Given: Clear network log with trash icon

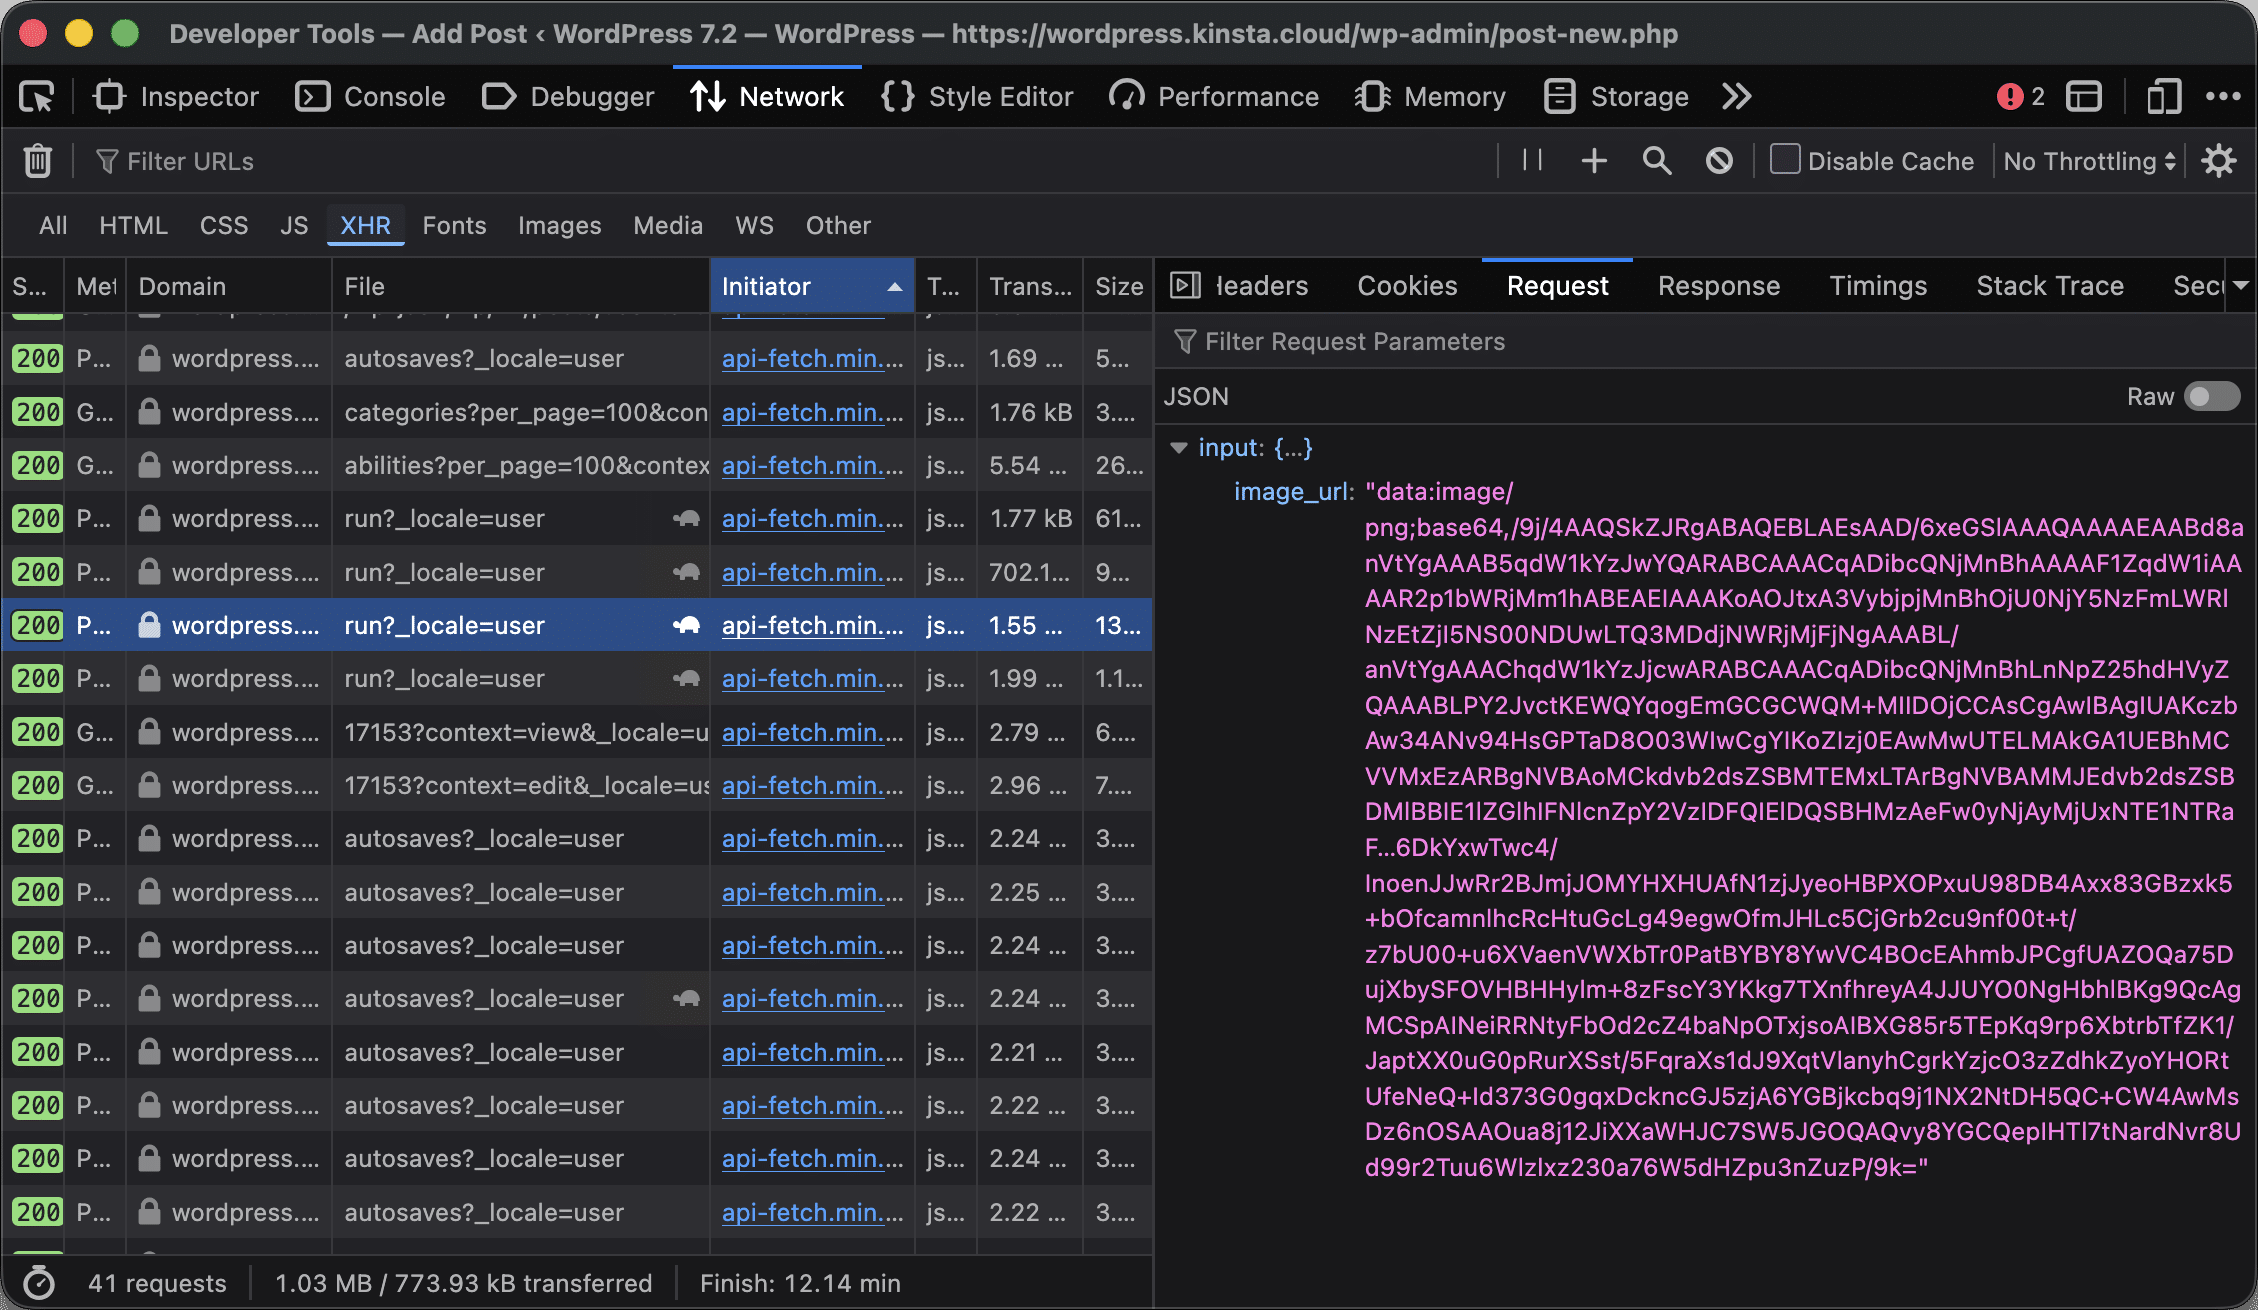Looking at the screenshot, I should pyautogui.click(x=38, y=161).
